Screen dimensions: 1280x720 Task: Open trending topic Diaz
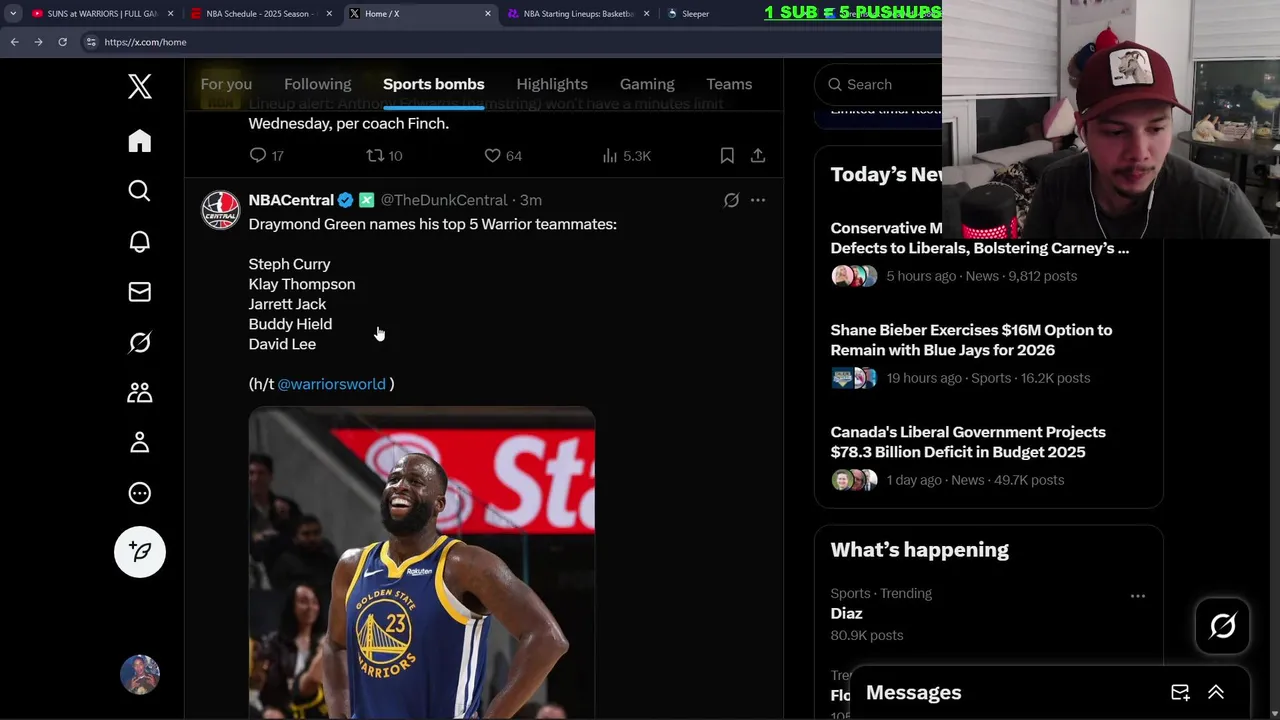[x=846, y=614]
